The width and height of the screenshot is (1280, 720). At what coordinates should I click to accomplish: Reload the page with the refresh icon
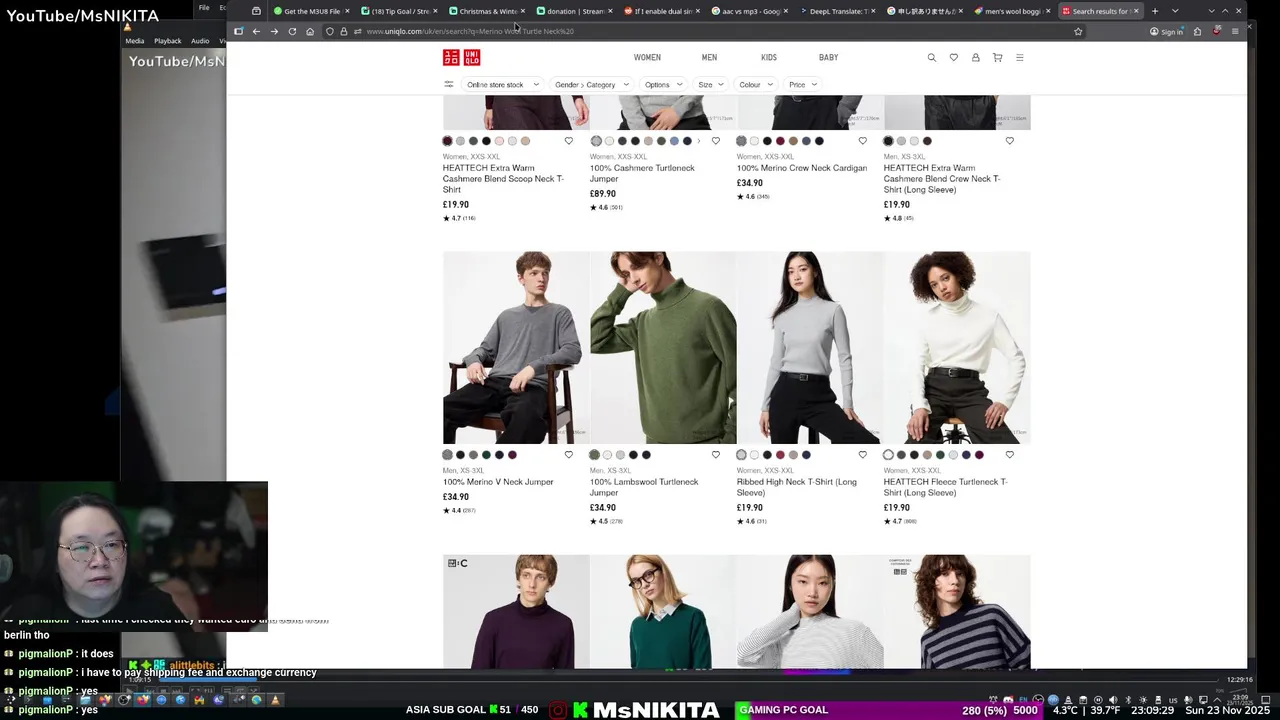[292, 31]
